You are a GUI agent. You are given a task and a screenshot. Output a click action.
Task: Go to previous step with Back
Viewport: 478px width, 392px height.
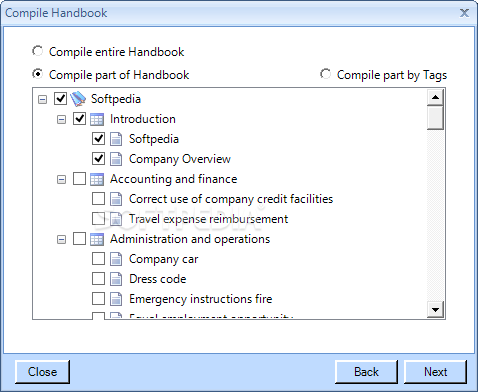pyautogui.click(x=366, y=372)
